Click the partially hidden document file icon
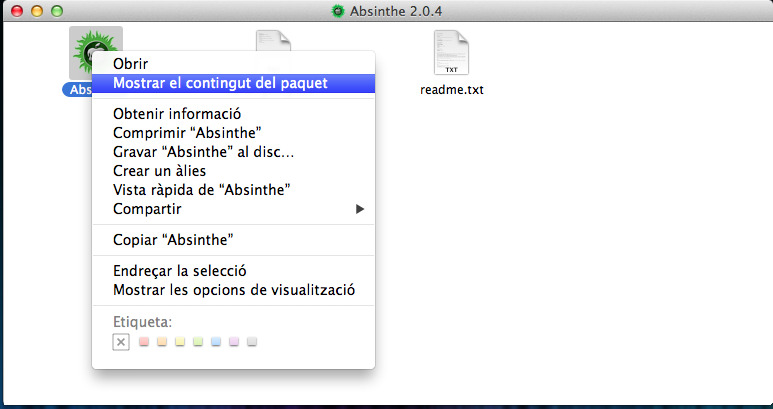773x409 pixels. click(273, 39)
